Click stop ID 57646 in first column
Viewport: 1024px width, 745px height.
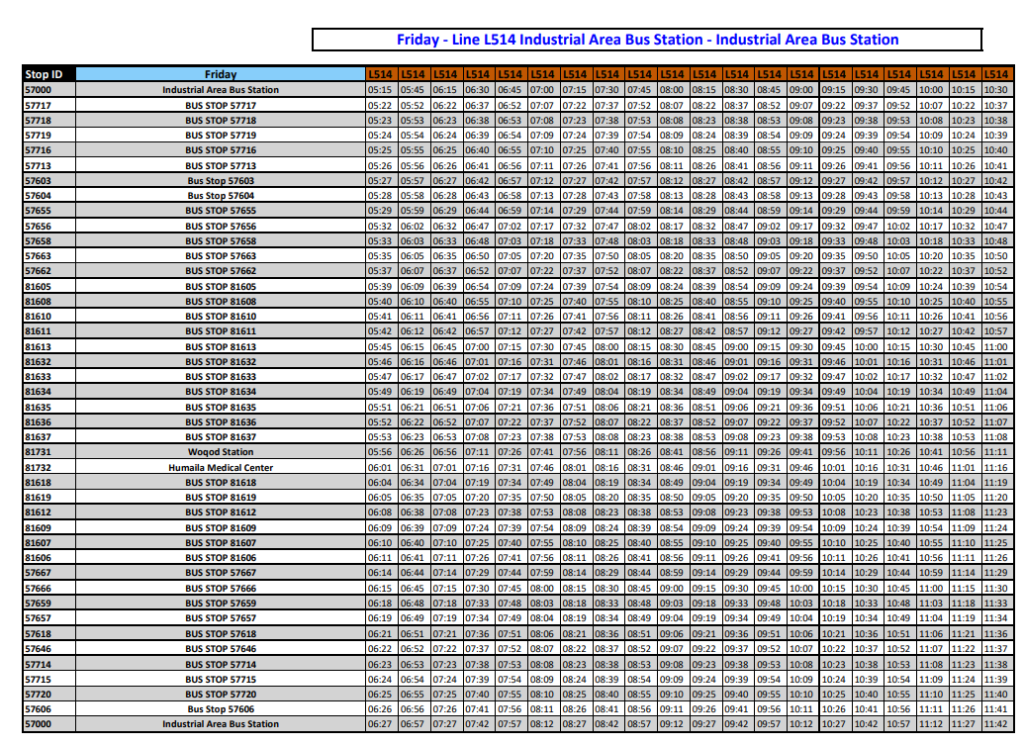point(38,648)
